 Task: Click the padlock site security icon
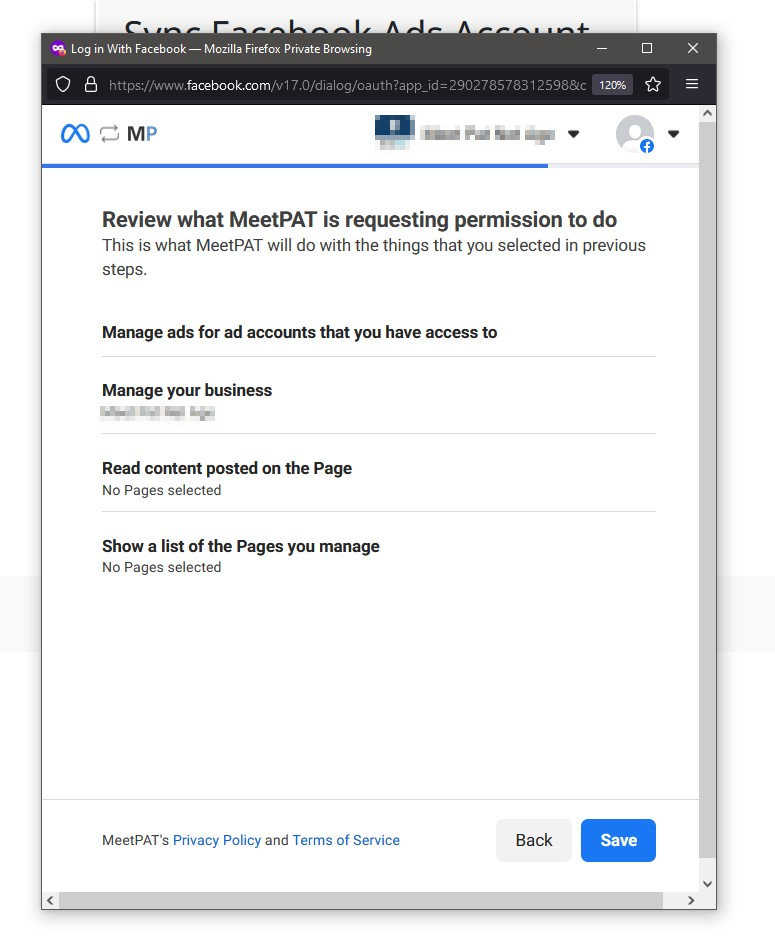[90, 85]
